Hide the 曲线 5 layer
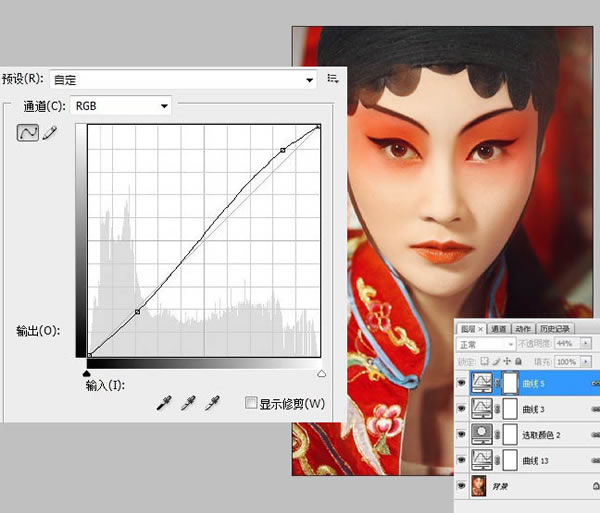This screenshot has height=513, width=600. (462, 383)
